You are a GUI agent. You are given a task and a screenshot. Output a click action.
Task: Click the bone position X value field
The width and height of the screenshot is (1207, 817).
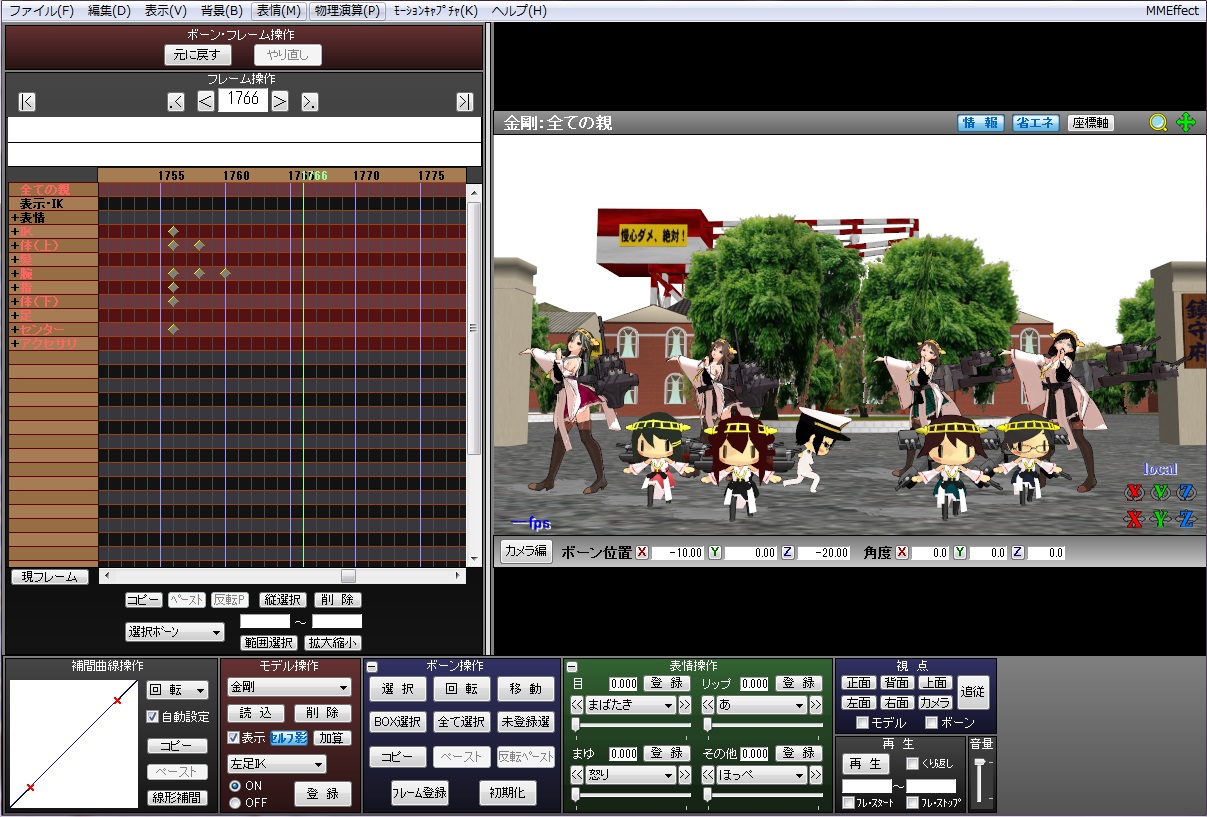pos(678,553)
